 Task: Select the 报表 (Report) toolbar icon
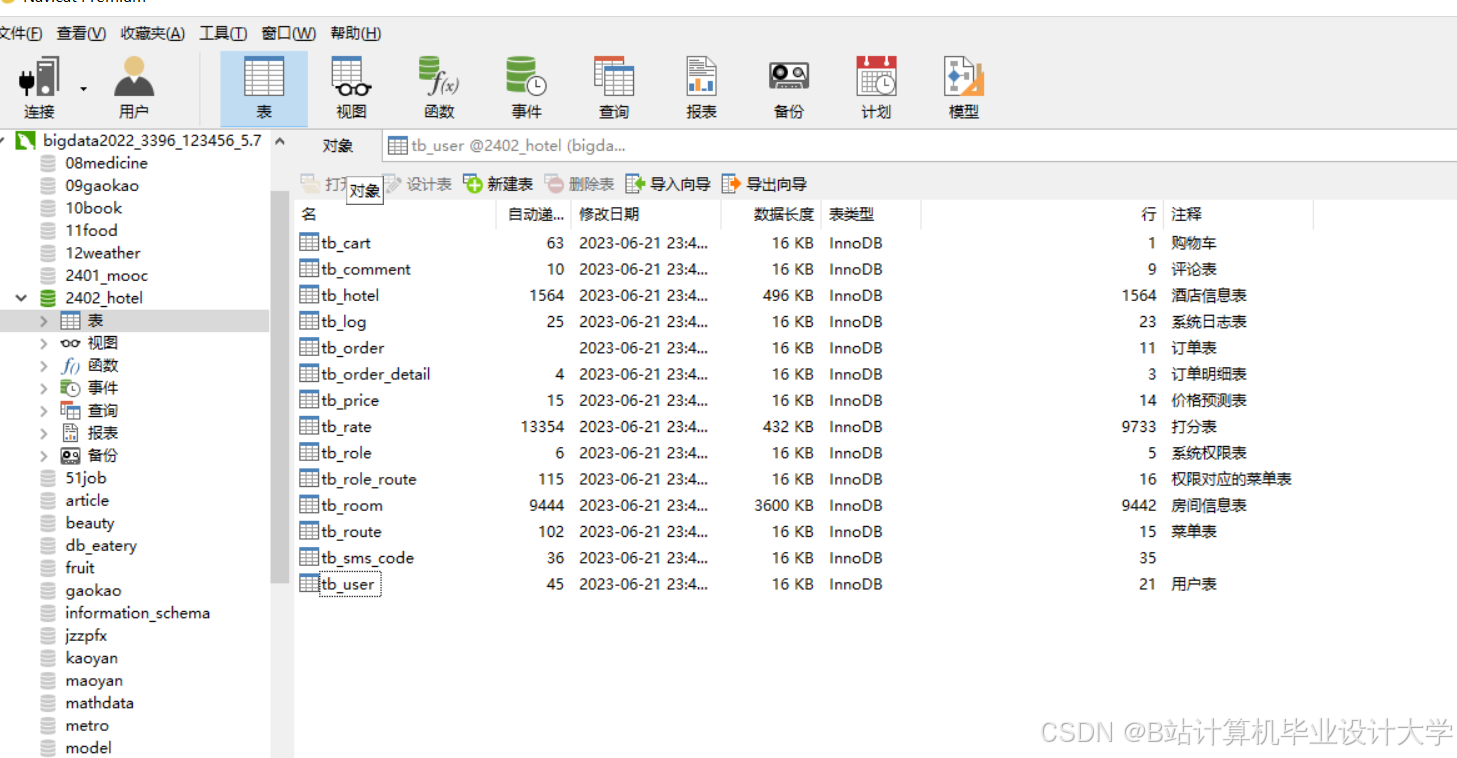tap(701, 88)
